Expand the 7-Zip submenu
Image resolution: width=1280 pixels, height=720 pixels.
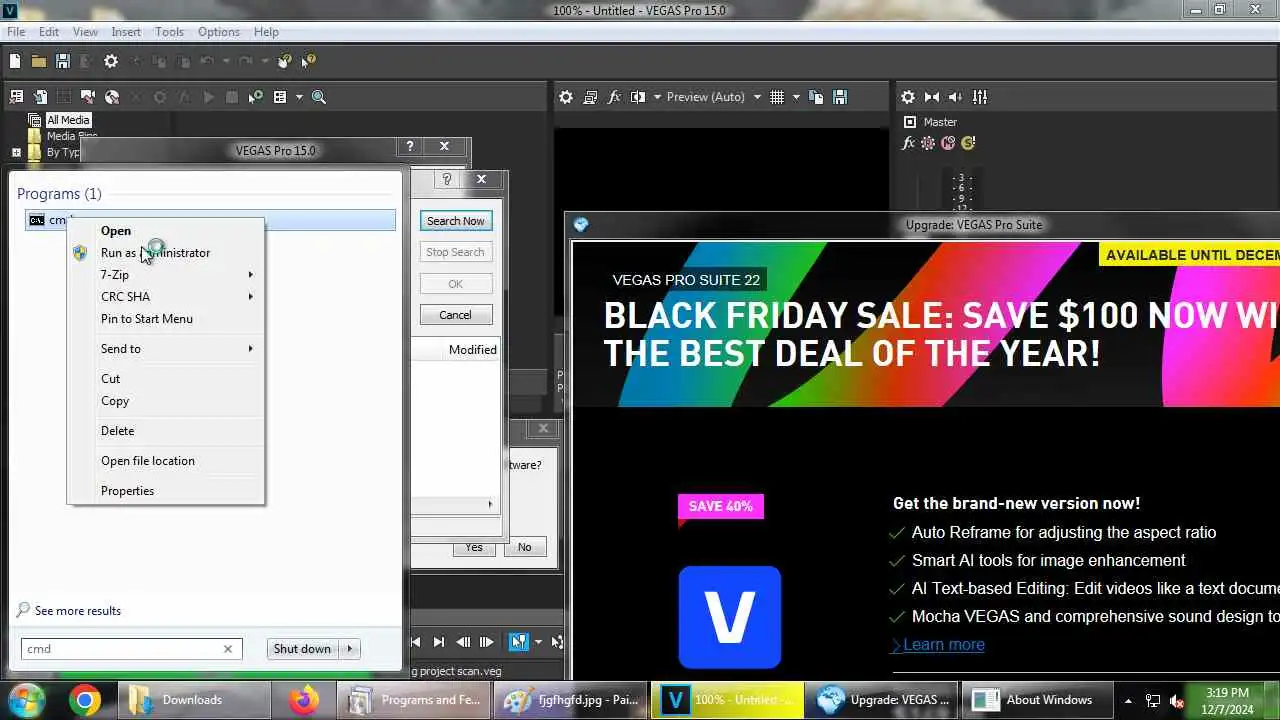coord(165,274)
